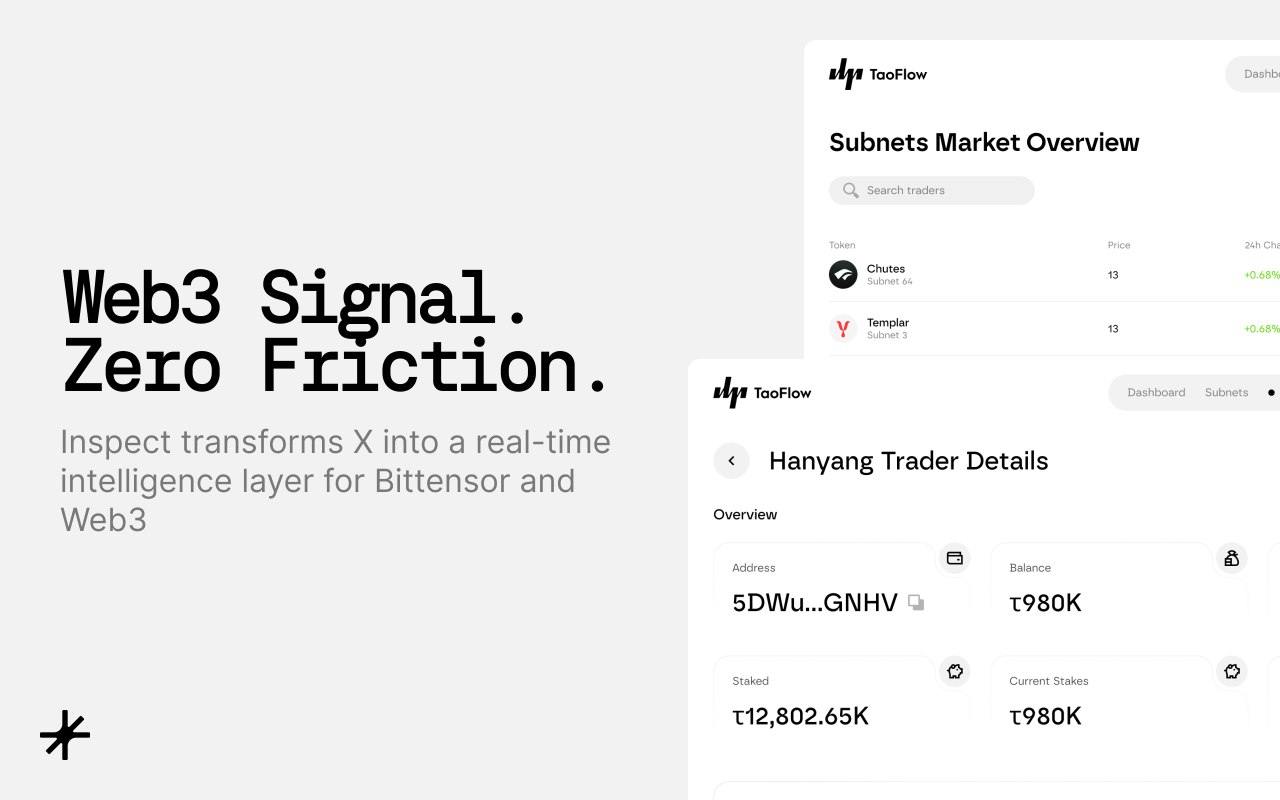Select the Templar token icon in the table

(x=843, y=328)
